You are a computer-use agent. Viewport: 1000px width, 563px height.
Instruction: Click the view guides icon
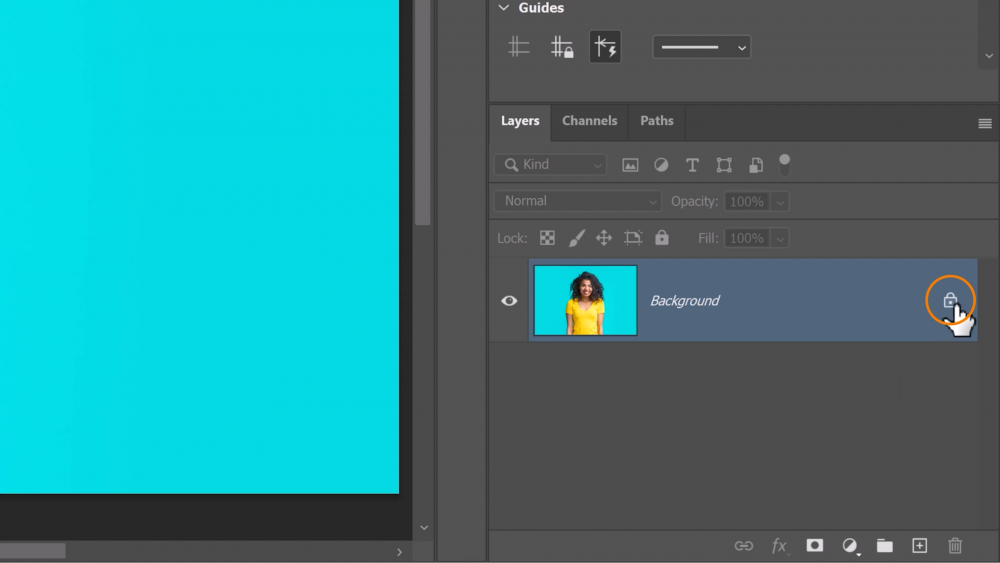tap(518, 47)
